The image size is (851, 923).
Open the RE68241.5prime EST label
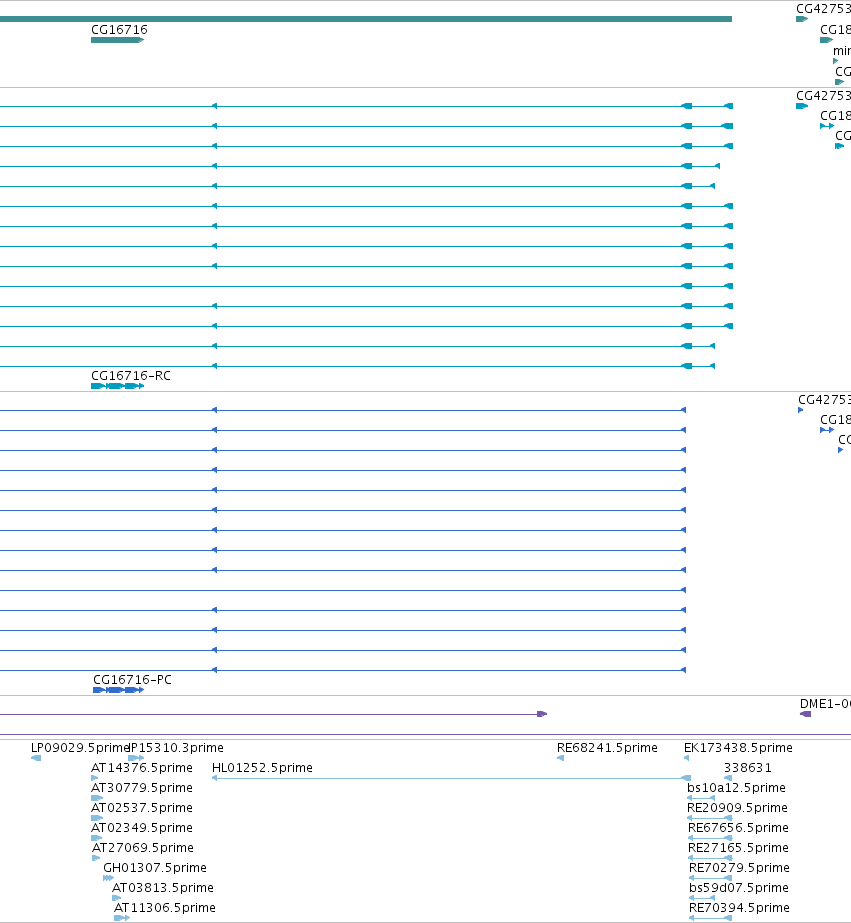click(x=607, y=748)
